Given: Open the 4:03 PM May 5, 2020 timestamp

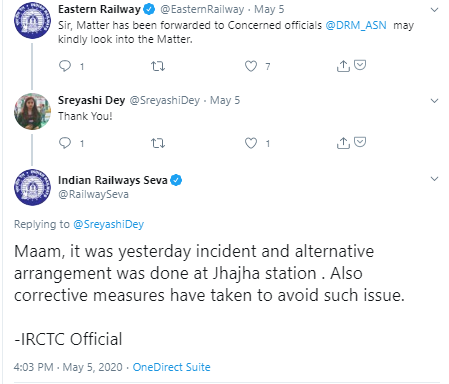Looking at the screenshot, I should [x=68, y=367].
